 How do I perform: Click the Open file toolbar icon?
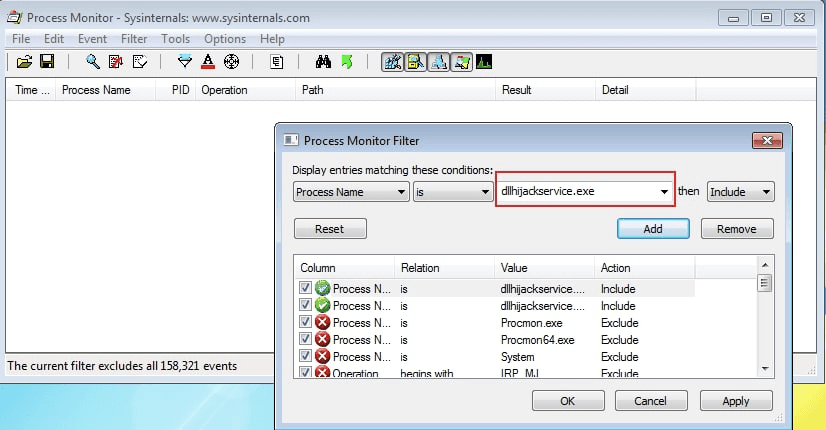[x=25, y=62]
